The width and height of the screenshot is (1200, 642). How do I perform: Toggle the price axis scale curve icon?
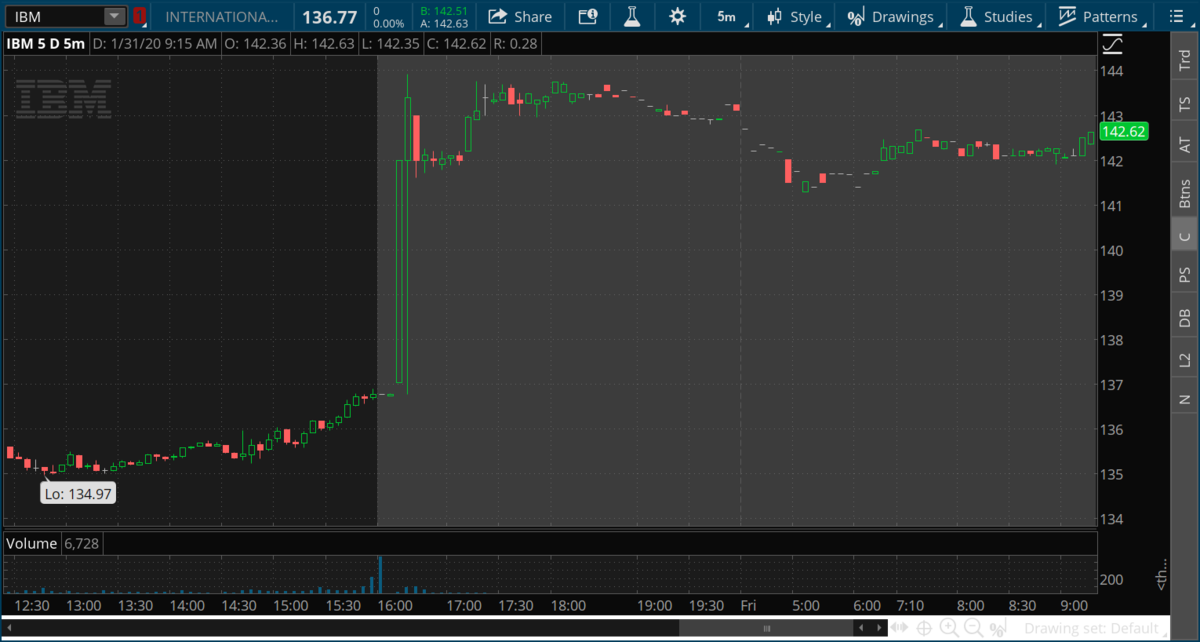(x=1112, y=44)
